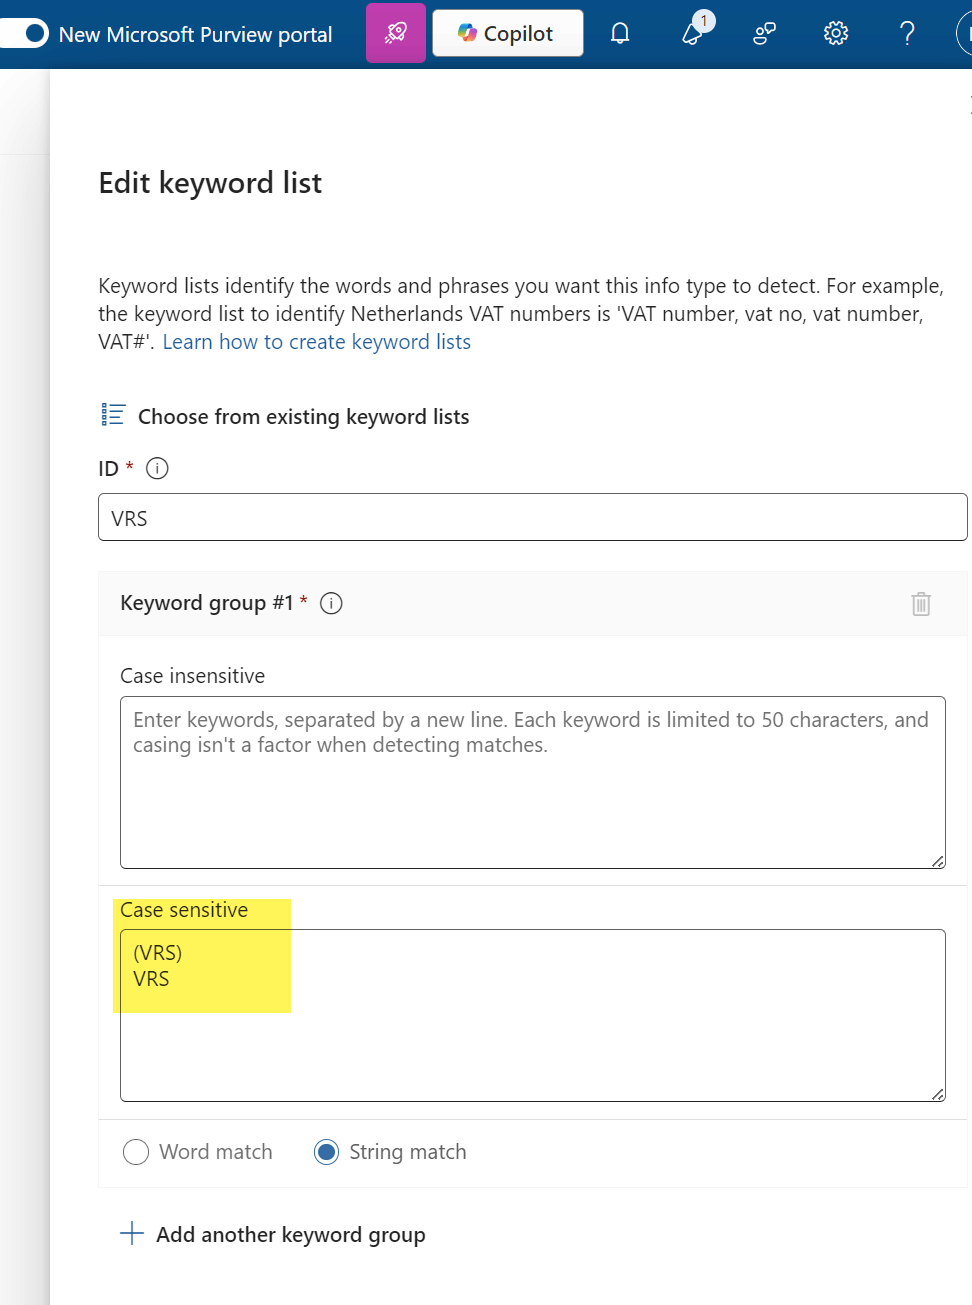
Task: Click Choose from existing keyword lists
Action: pos(303,417)
